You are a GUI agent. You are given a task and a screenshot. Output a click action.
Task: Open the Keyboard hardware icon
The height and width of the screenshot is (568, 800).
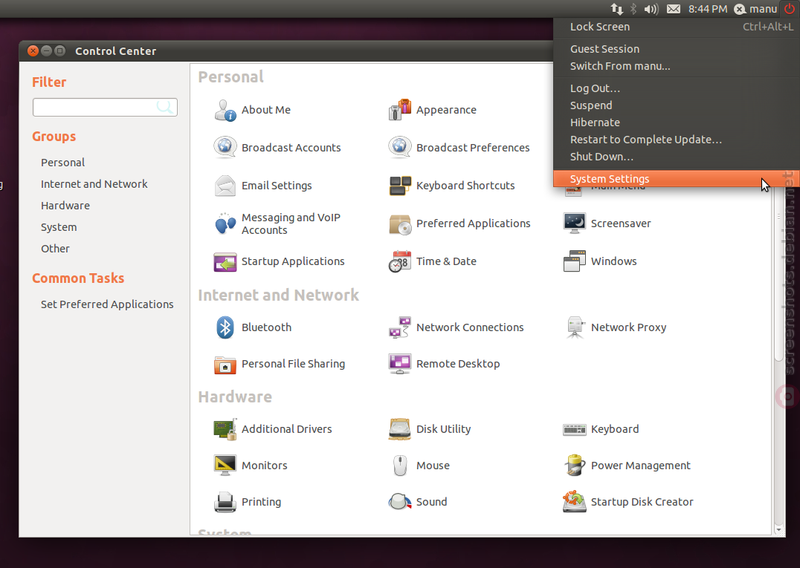(574, 430)
